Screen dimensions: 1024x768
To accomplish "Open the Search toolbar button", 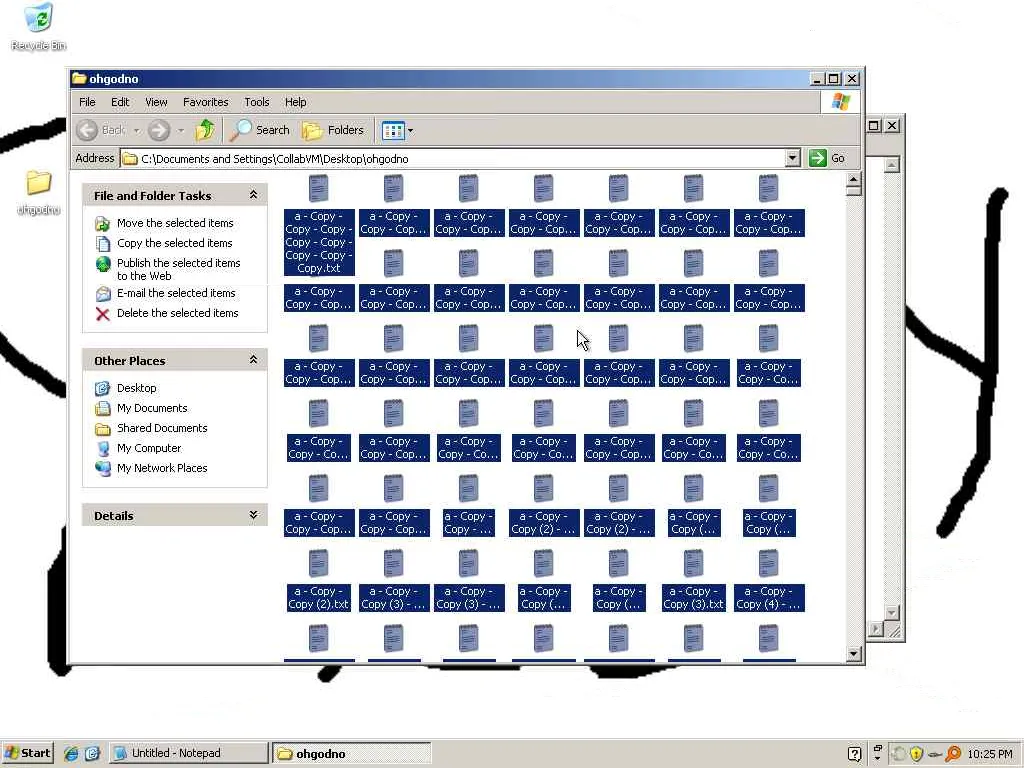I will 259,130.
